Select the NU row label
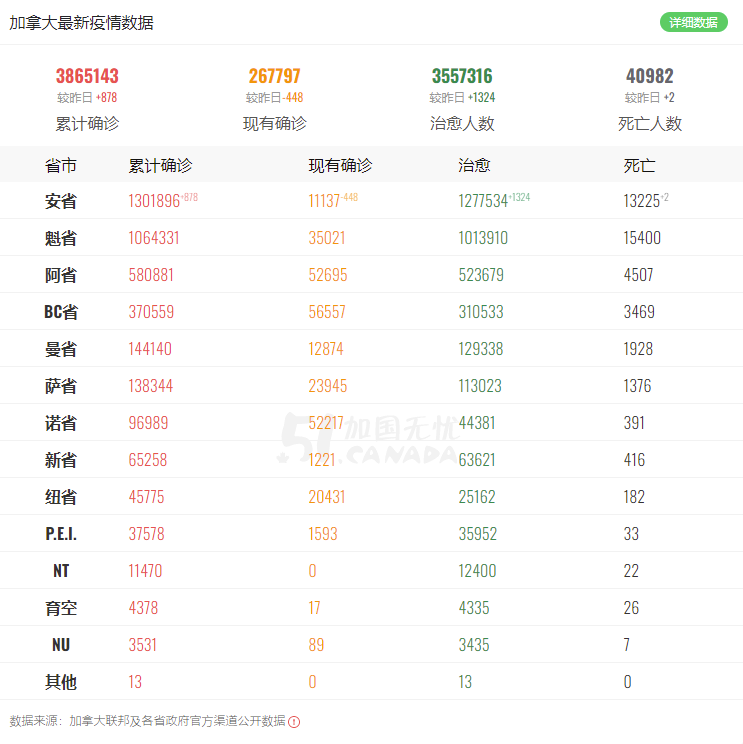Image resolution: width=743 pixels, height=744 pixels. click(61, 645)
